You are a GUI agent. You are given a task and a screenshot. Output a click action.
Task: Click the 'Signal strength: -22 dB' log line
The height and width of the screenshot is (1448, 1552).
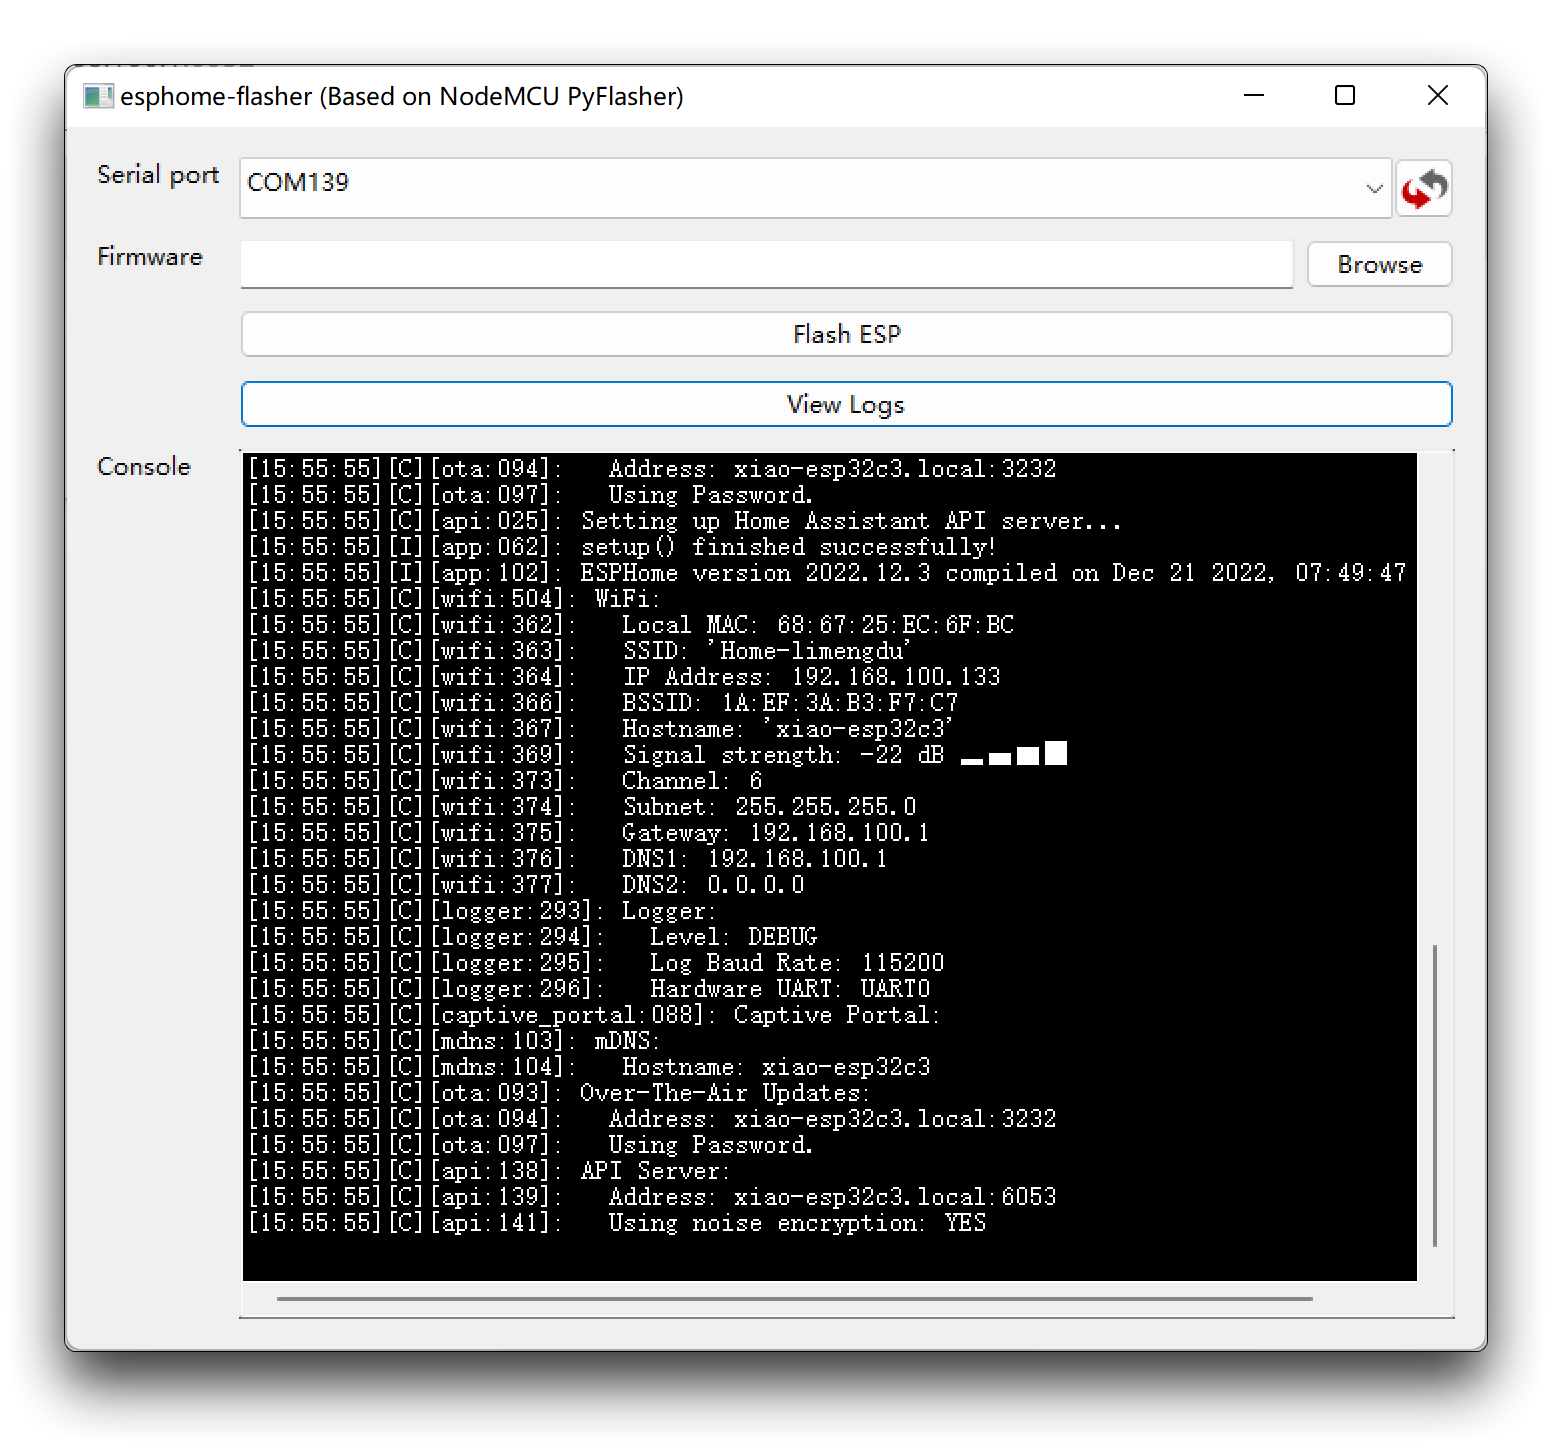coord(658,755)
